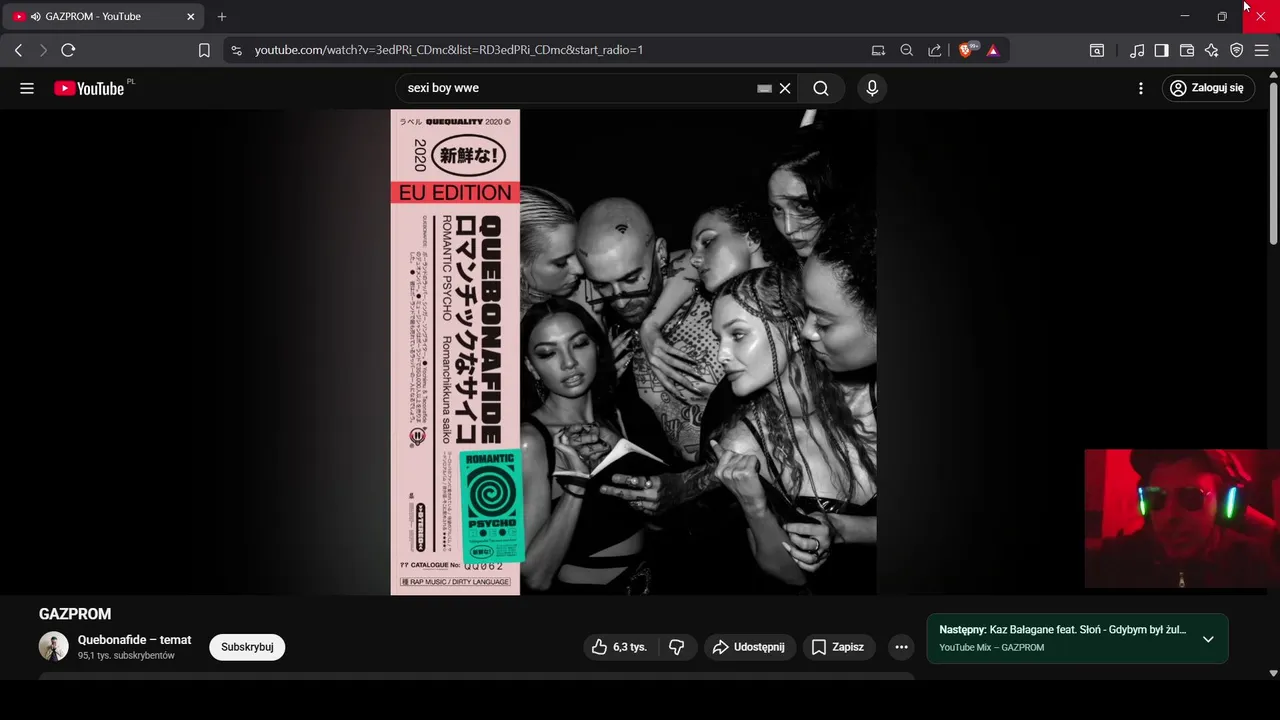Open the YouTube guide hamburger menu
Viewport: 1280px width, 720px height.
[x=27, y=88]
